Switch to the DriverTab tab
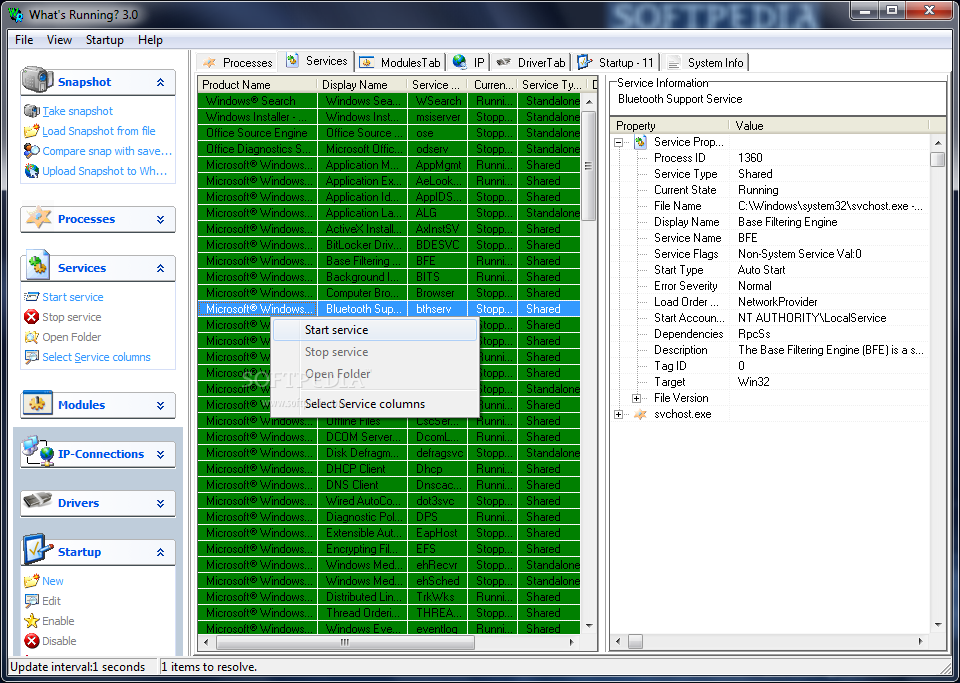This screenshot has width=960, height=683. point(531,62)
